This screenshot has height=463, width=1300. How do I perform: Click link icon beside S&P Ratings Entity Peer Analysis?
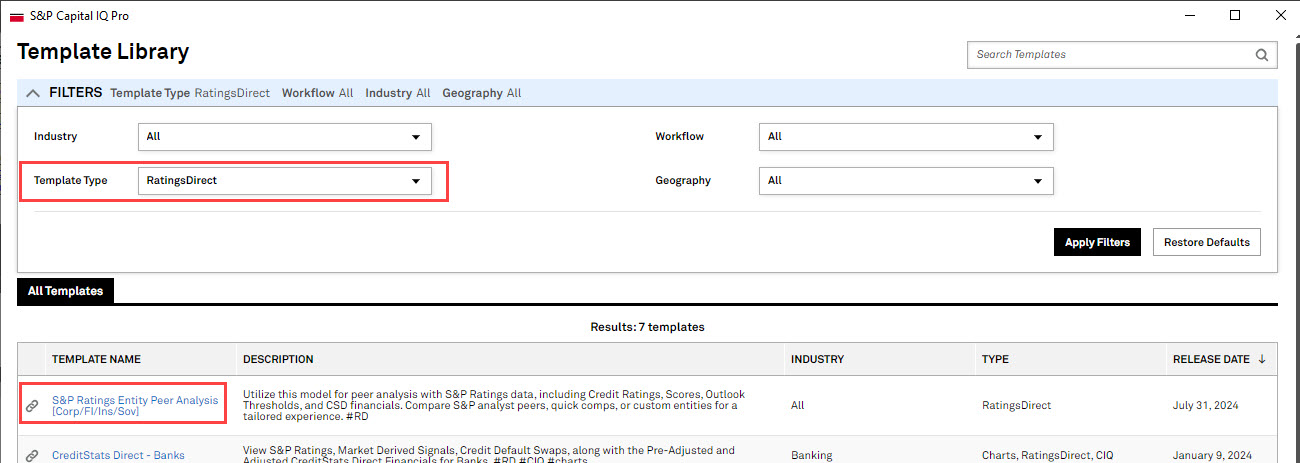(32, 406)
